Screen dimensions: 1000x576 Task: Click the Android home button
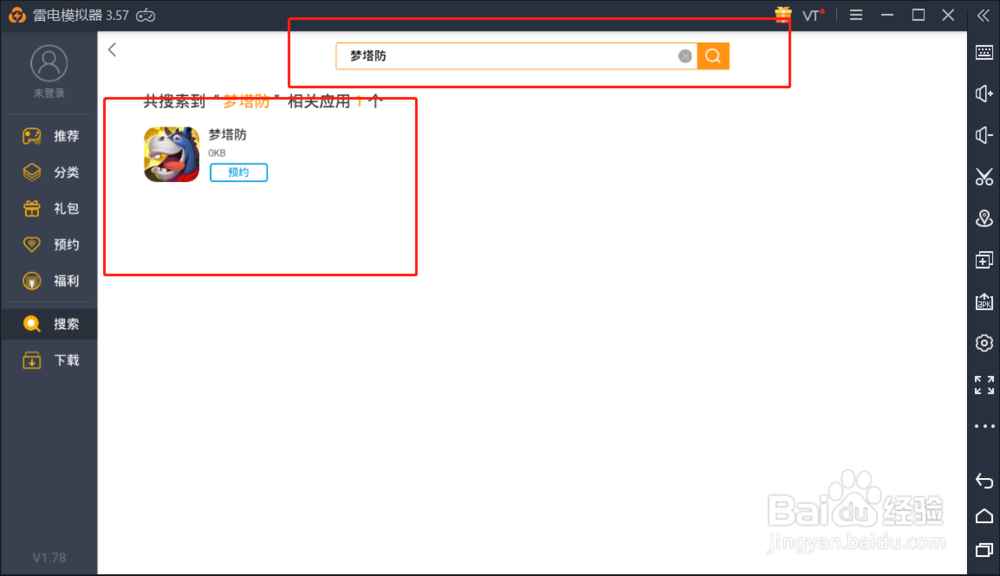[x=984, y=515]
